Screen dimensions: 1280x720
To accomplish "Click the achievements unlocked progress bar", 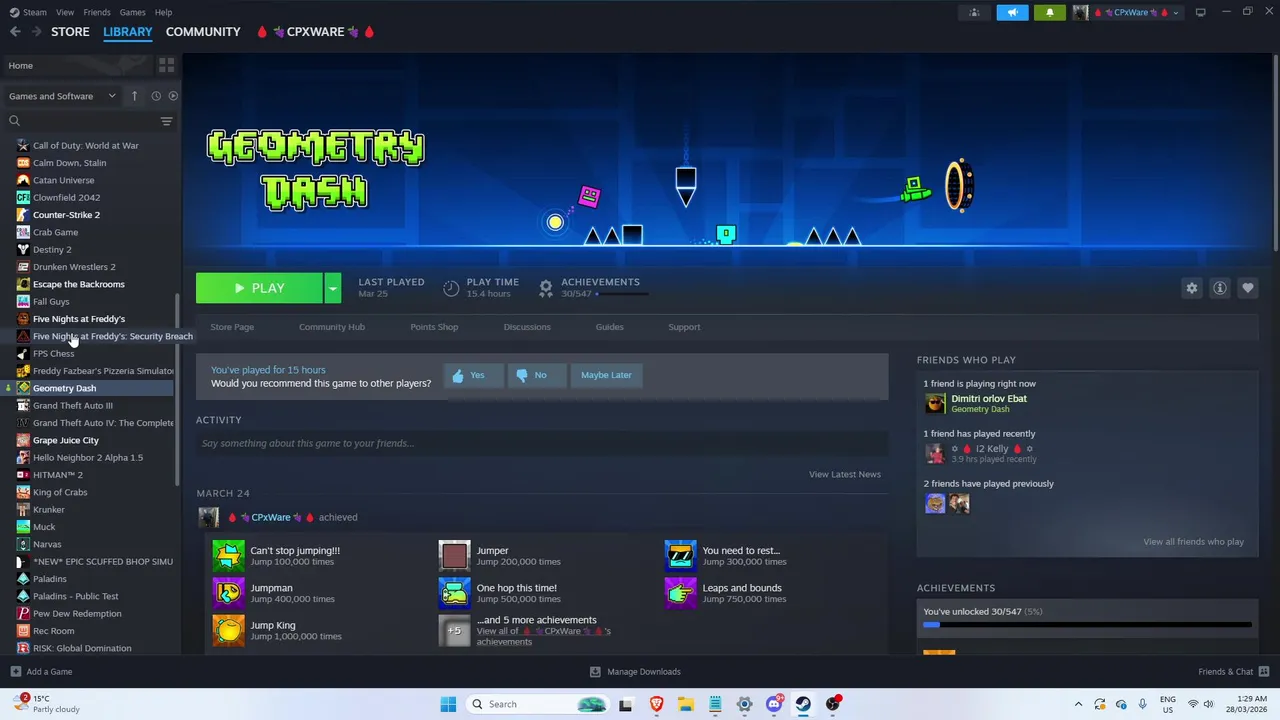I will pyautogui.click(x=1087, y=625).
